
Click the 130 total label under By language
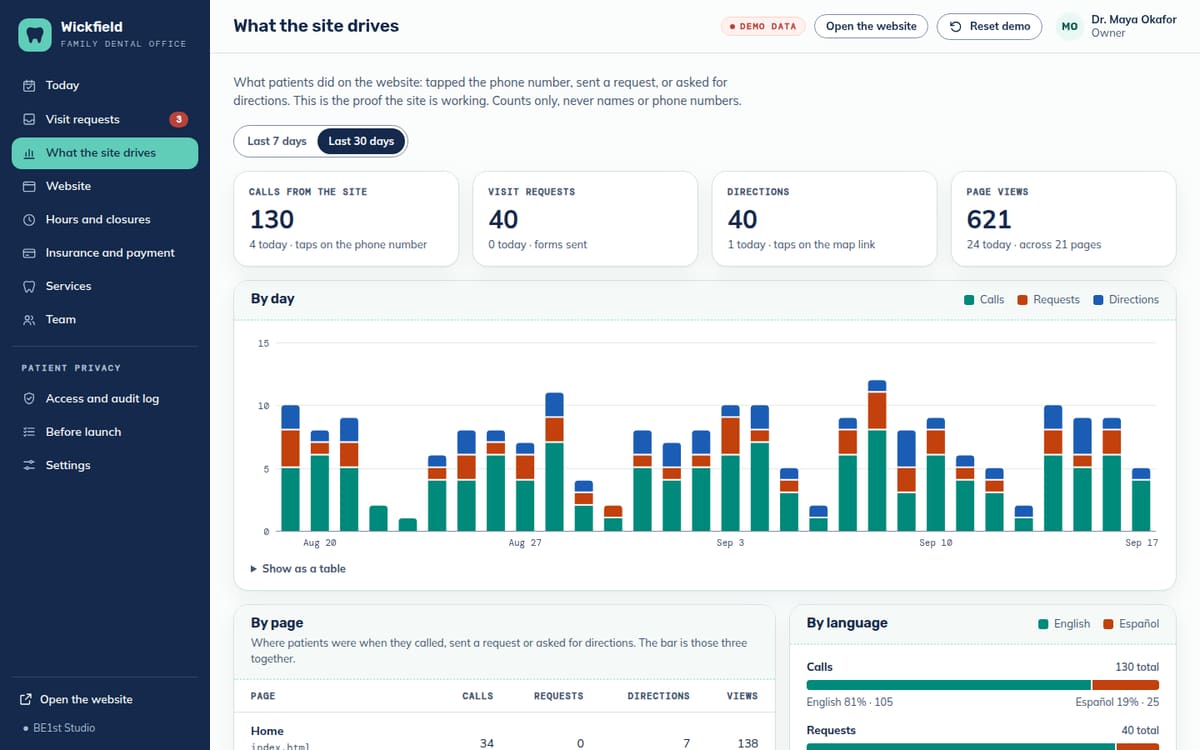[1137, 667]
